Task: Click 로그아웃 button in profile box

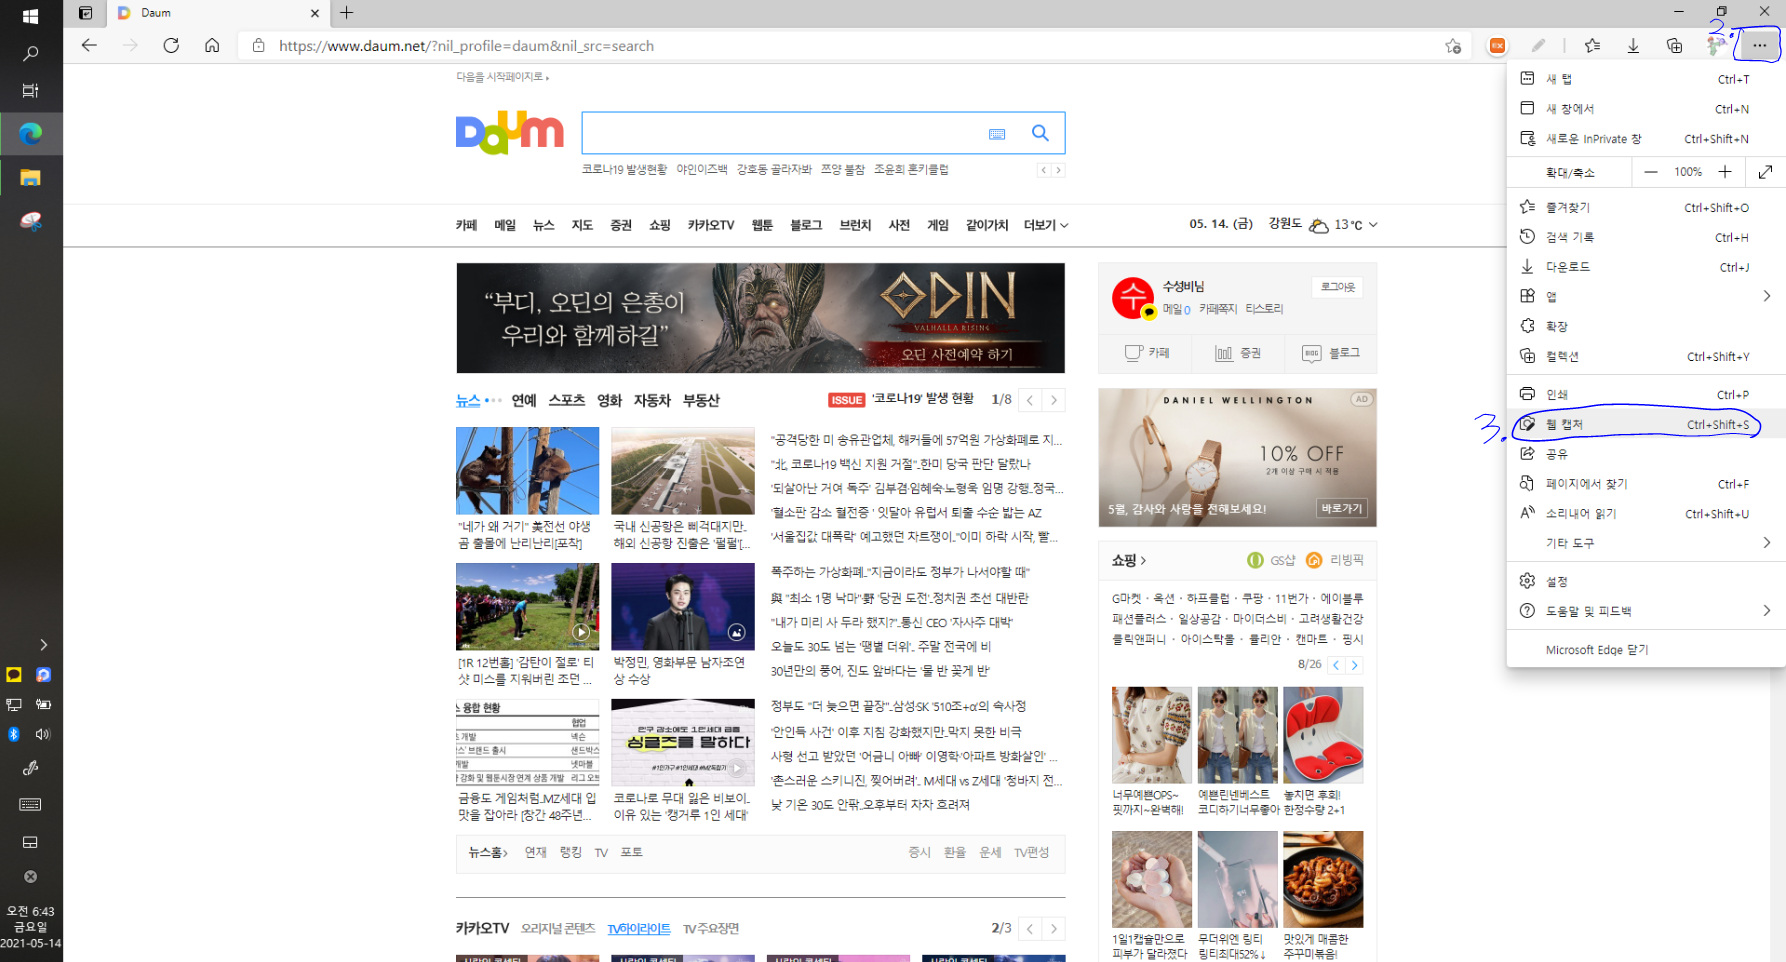Action: [x=1338, y=287]
